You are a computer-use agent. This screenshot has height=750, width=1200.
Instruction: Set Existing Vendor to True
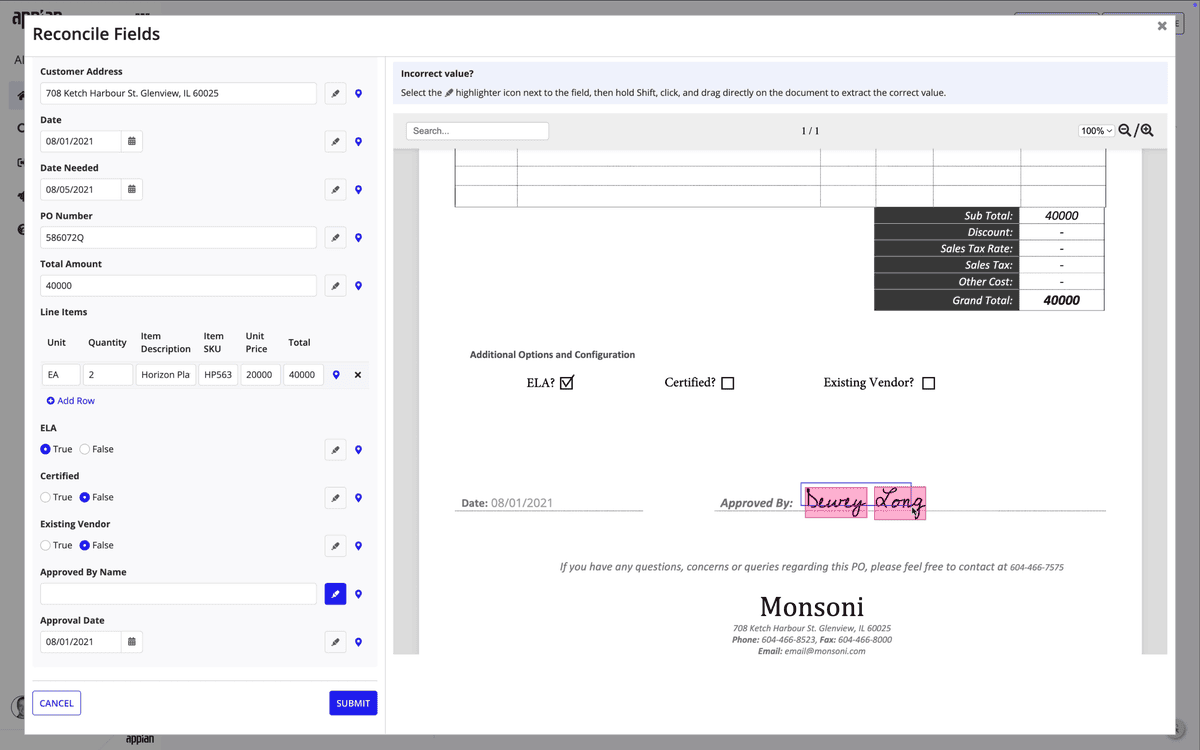point(46,546)
